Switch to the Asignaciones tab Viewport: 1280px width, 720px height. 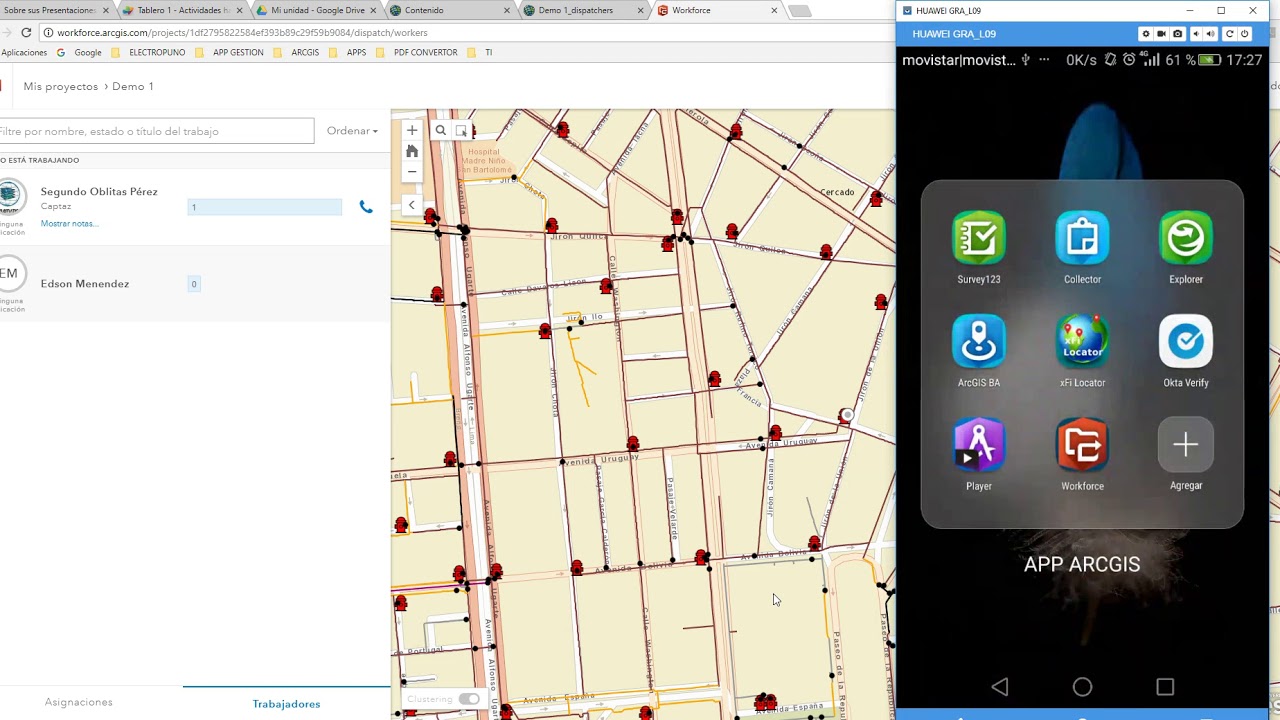tap(79, 703)
